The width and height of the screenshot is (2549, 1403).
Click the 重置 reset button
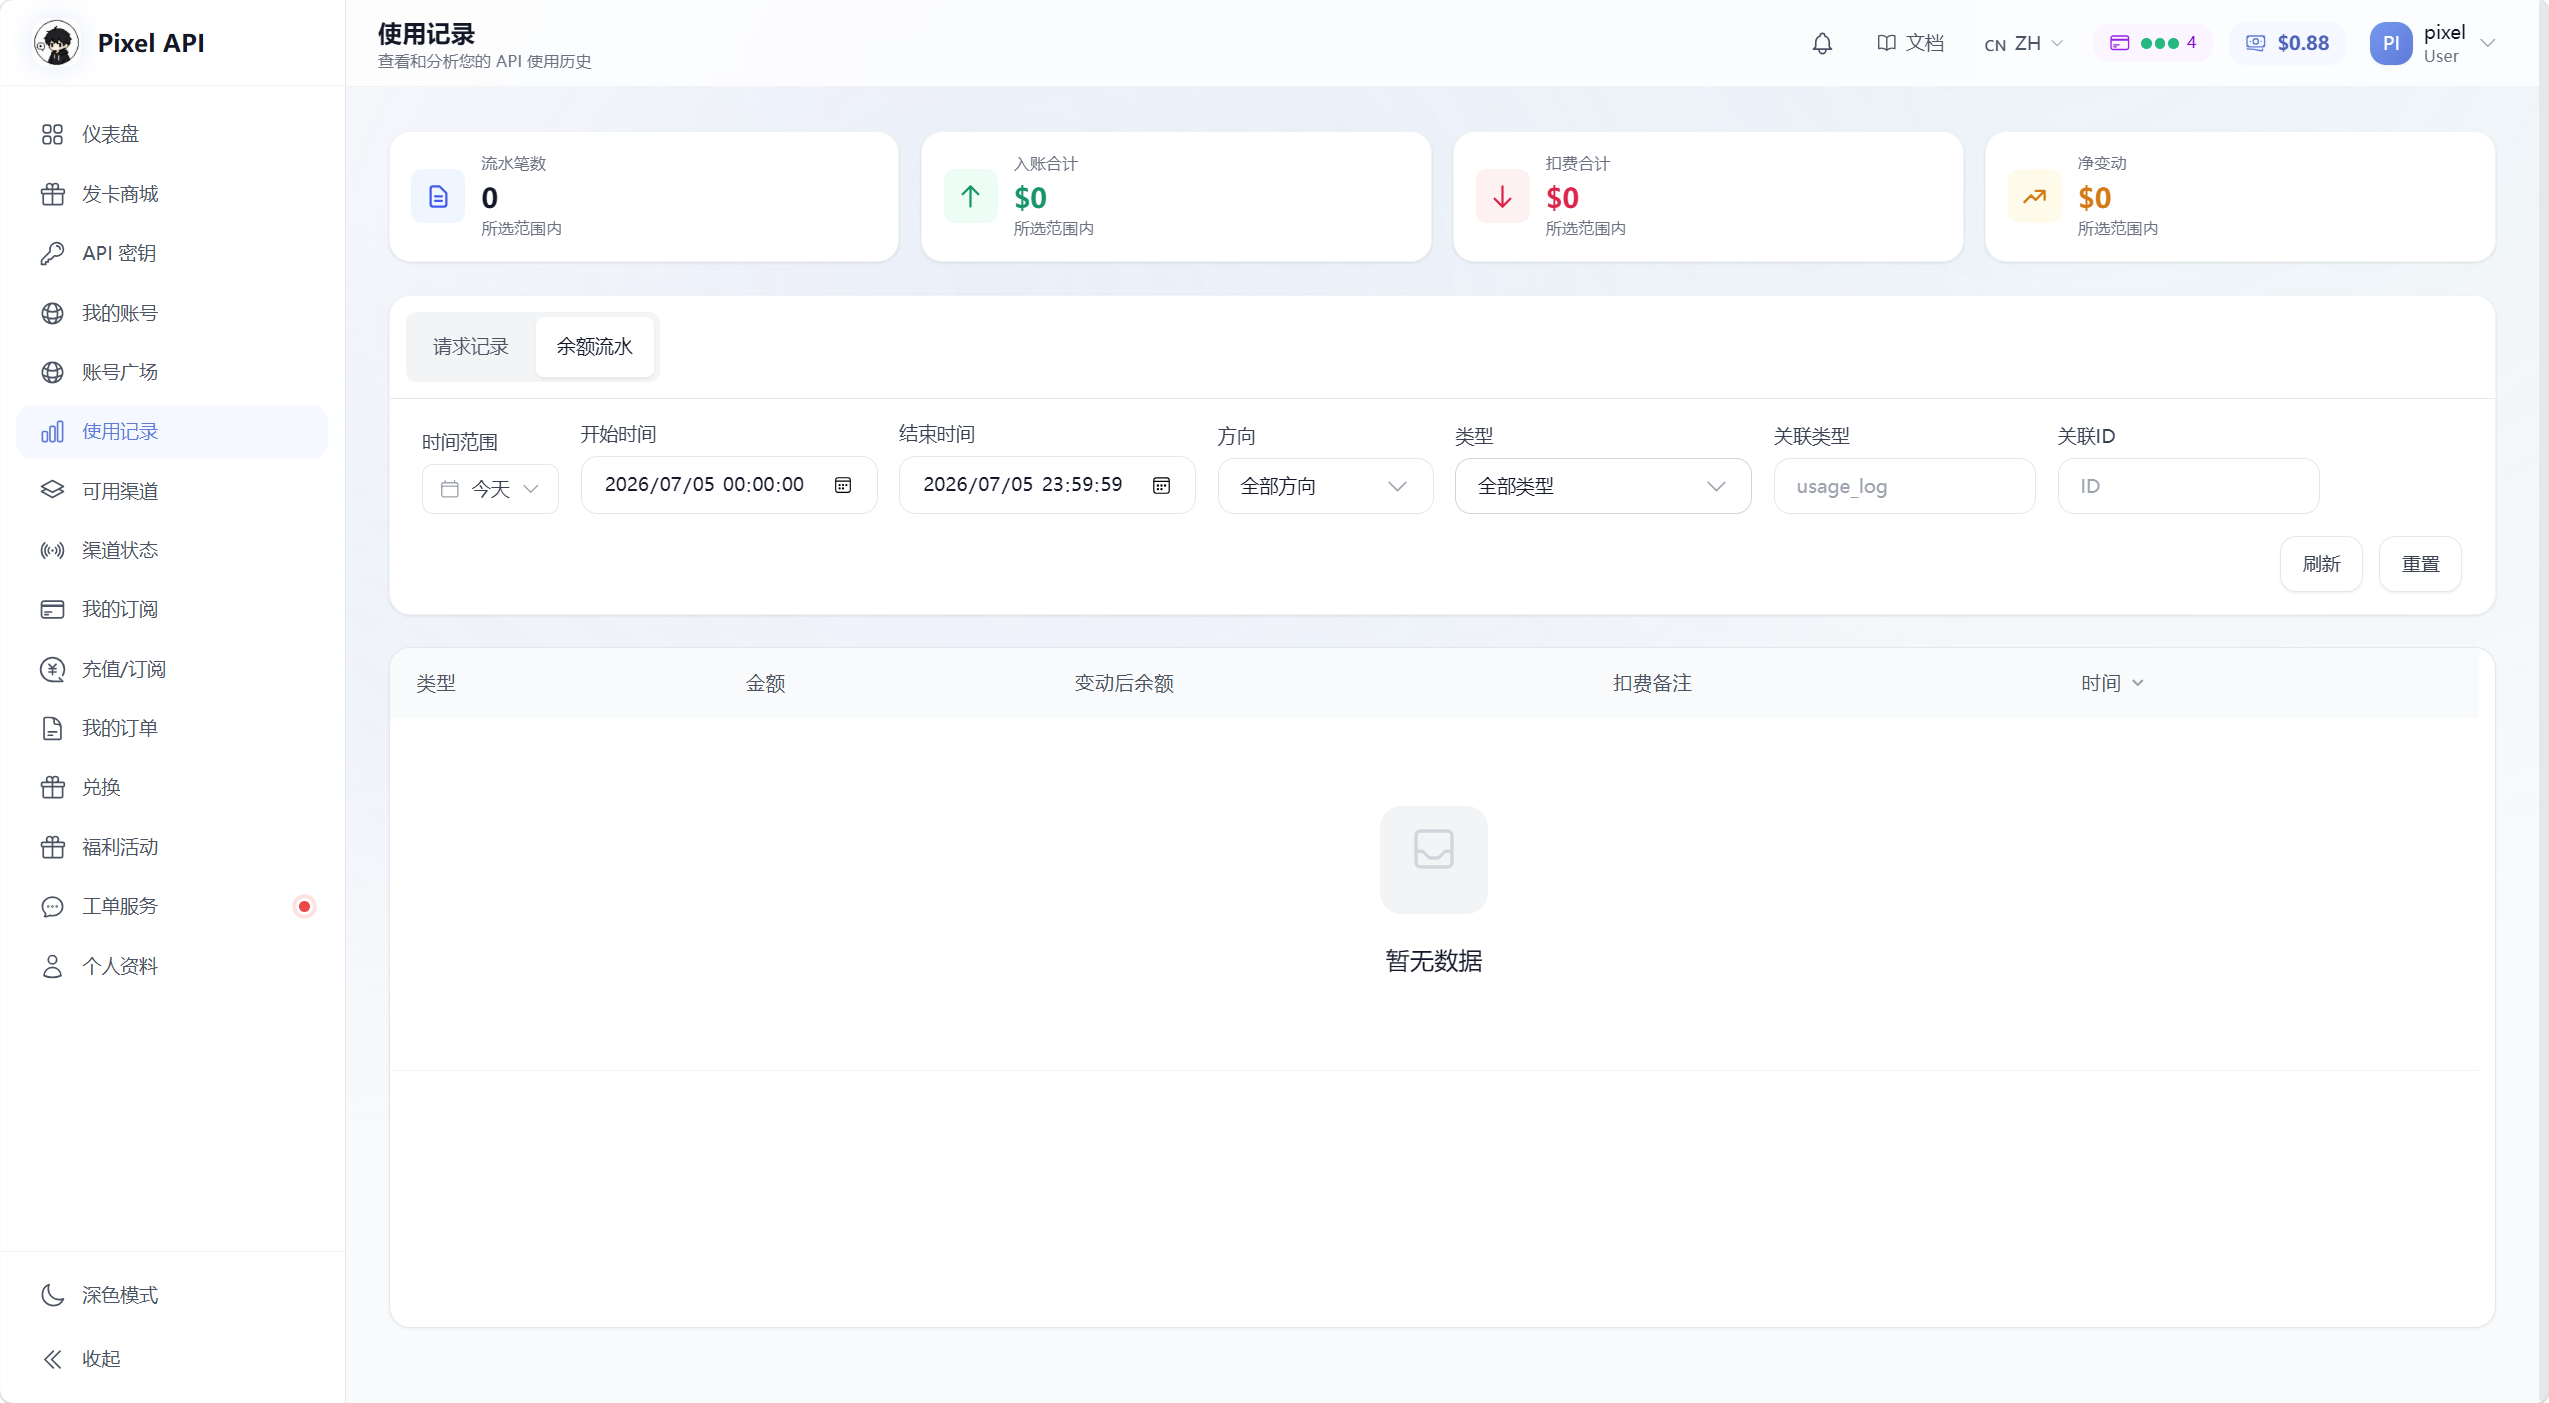2420,564
